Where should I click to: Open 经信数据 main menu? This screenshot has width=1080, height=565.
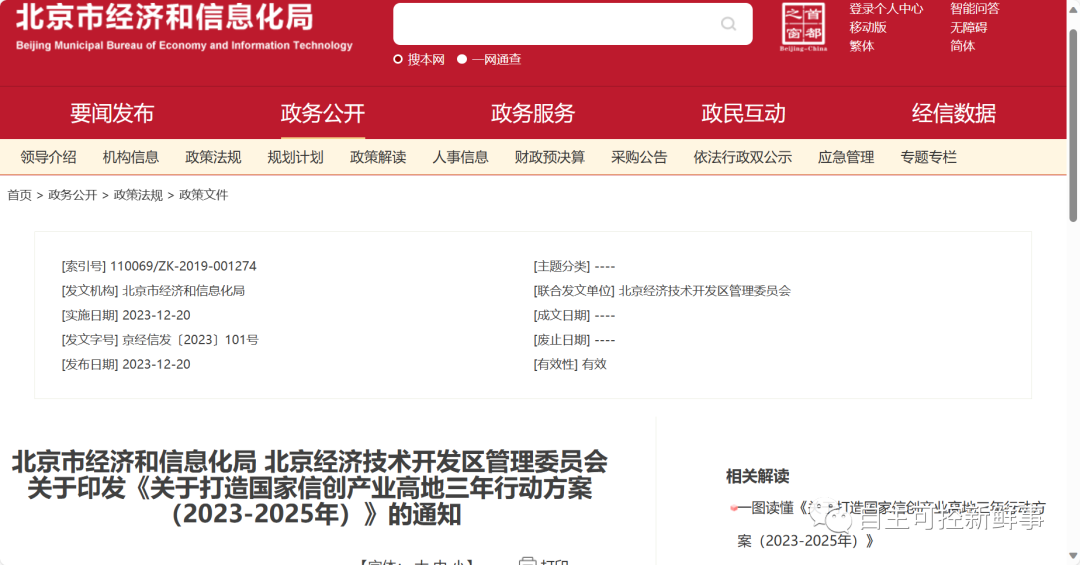[954, 113]
